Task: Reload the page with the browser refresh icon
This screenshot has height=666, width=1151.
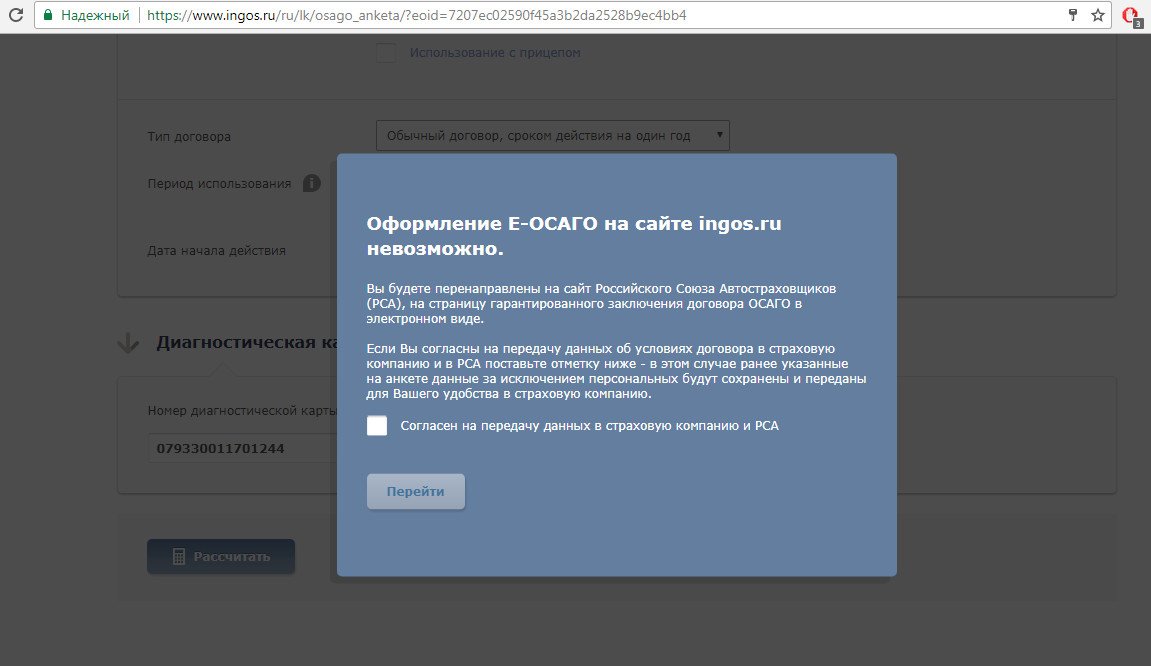Action: 15,15
